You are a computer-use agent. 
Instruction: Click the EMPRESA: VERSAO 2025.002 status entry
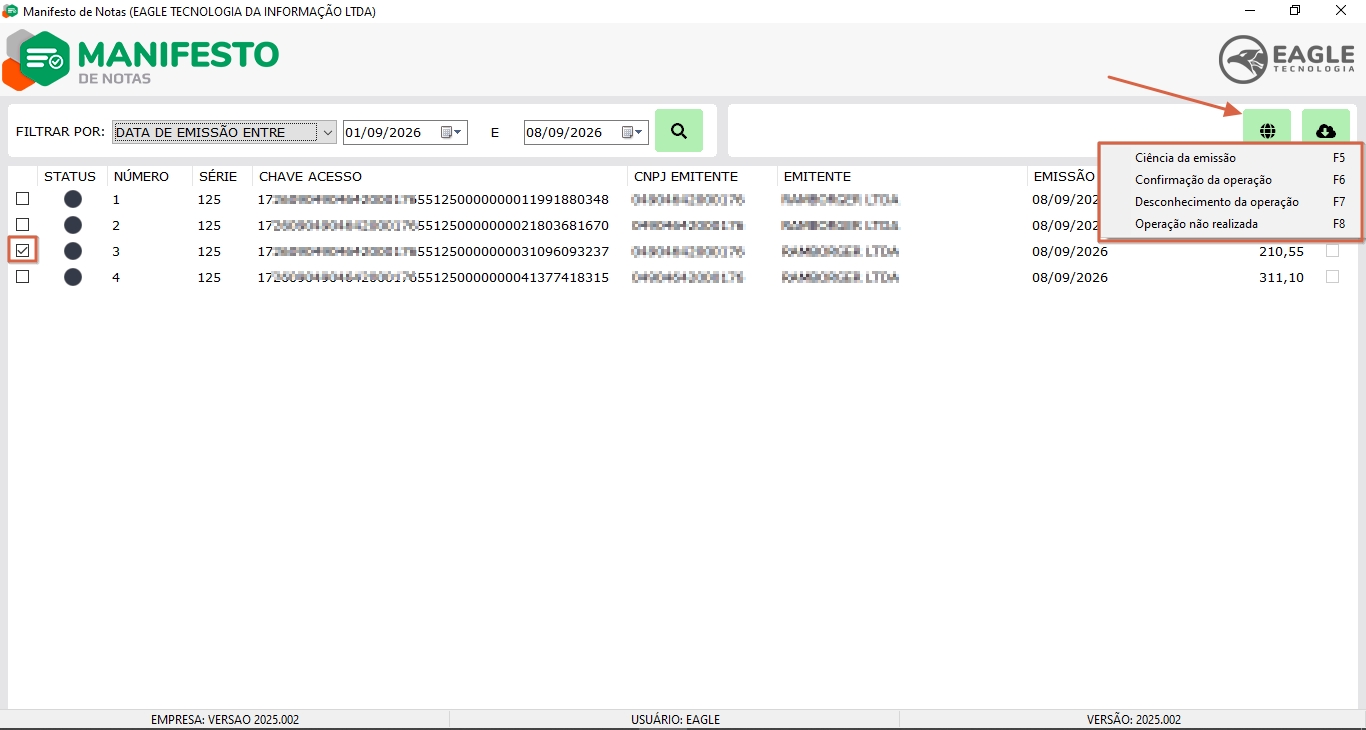[225, 720]
